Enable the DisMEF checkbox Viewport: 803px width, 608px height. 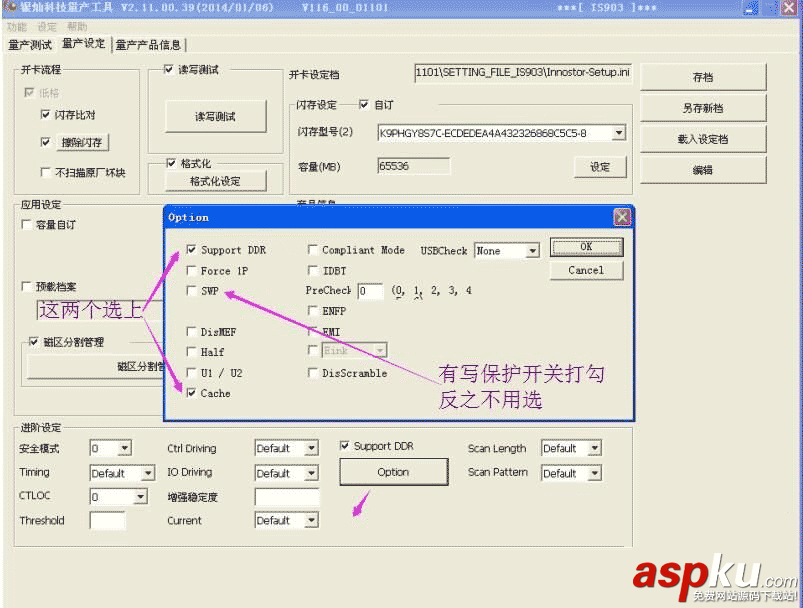tap(192, 332)
